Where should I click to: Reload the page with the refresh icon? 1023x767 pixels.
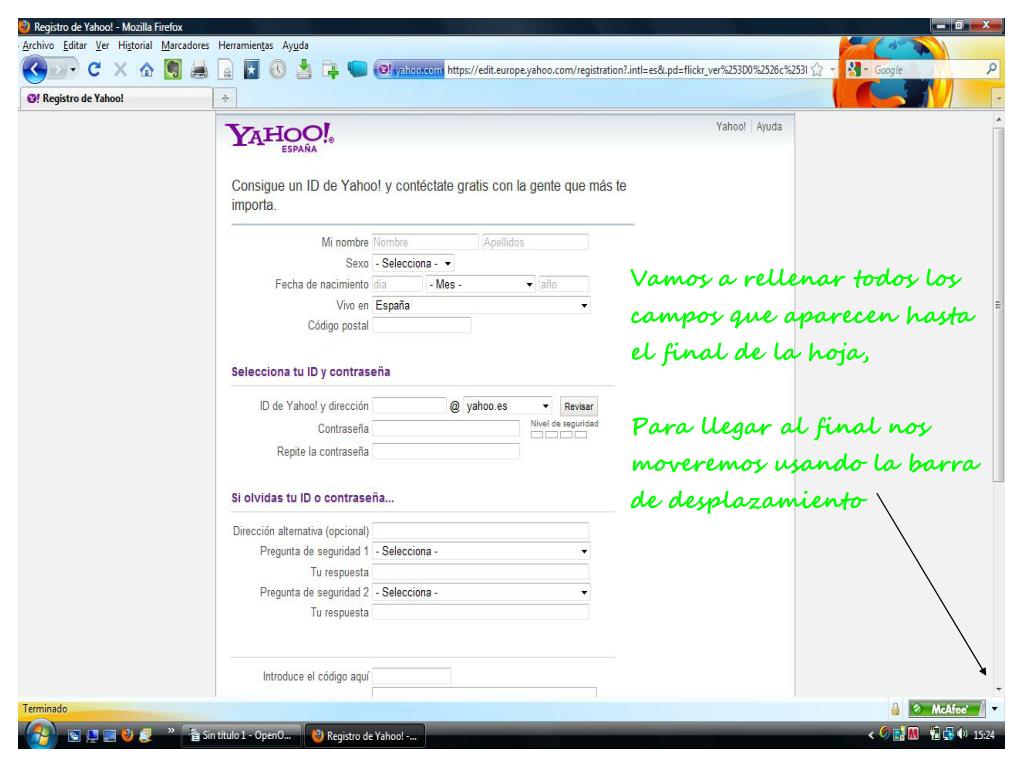(94, 69)
